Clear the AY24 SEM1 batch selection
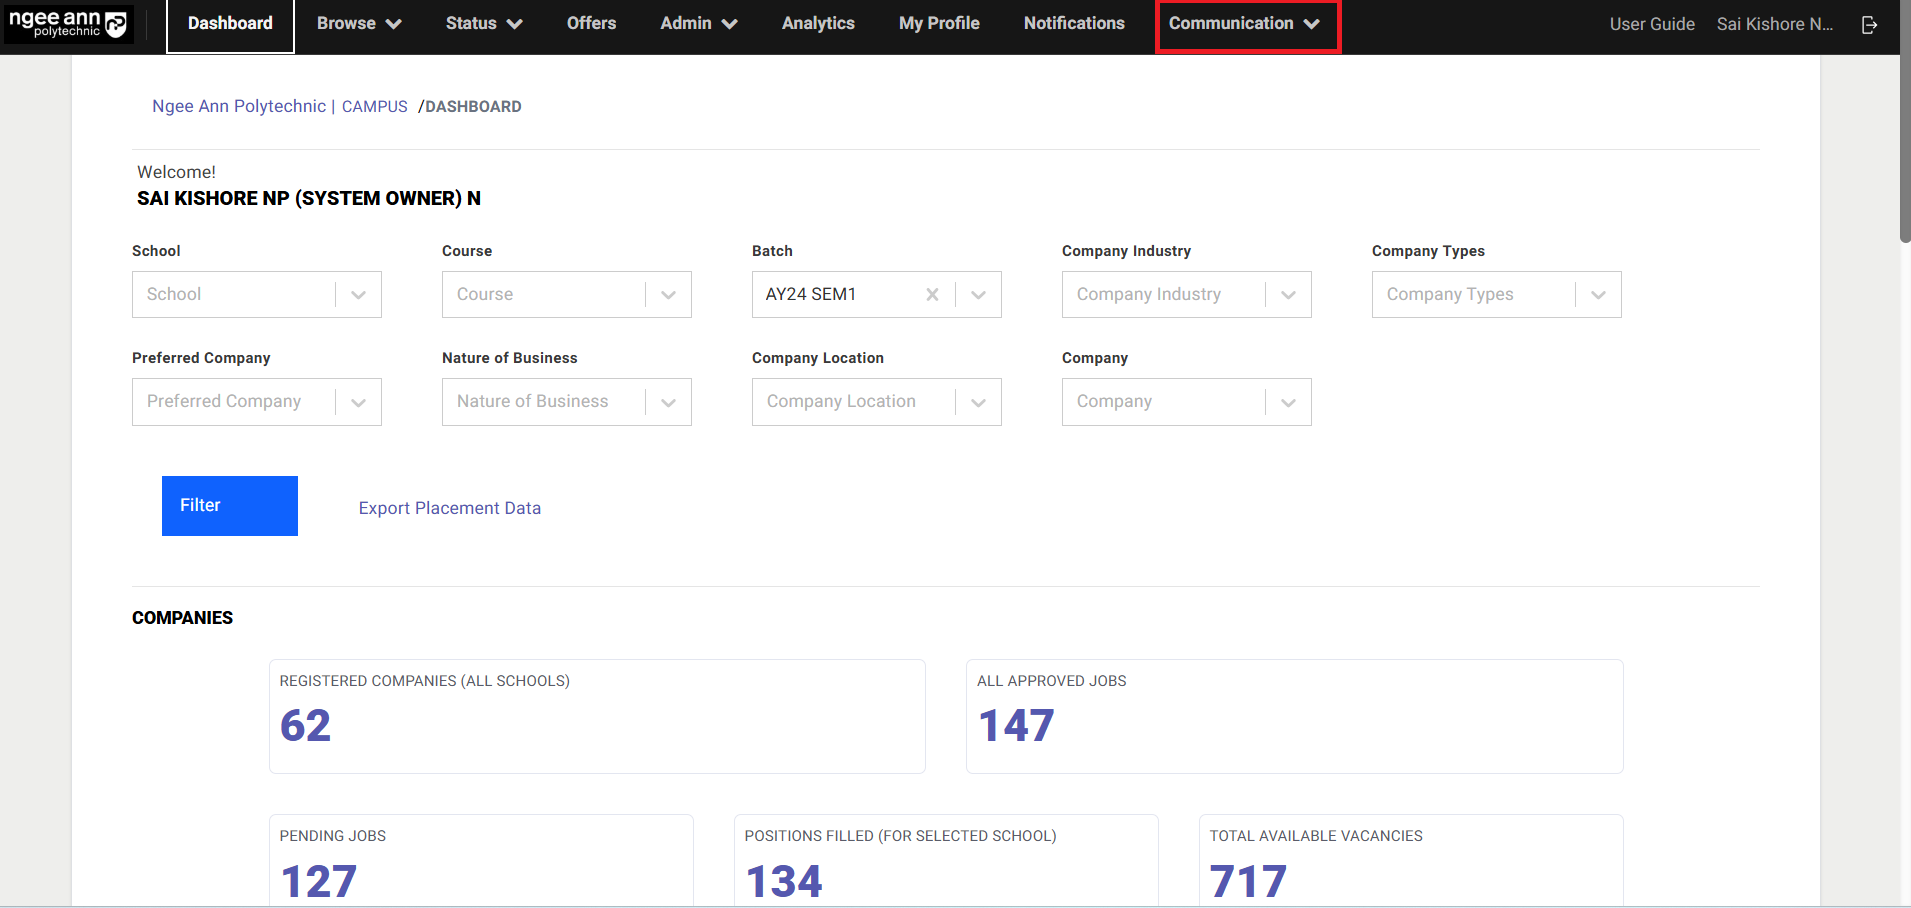 (932, 295)
